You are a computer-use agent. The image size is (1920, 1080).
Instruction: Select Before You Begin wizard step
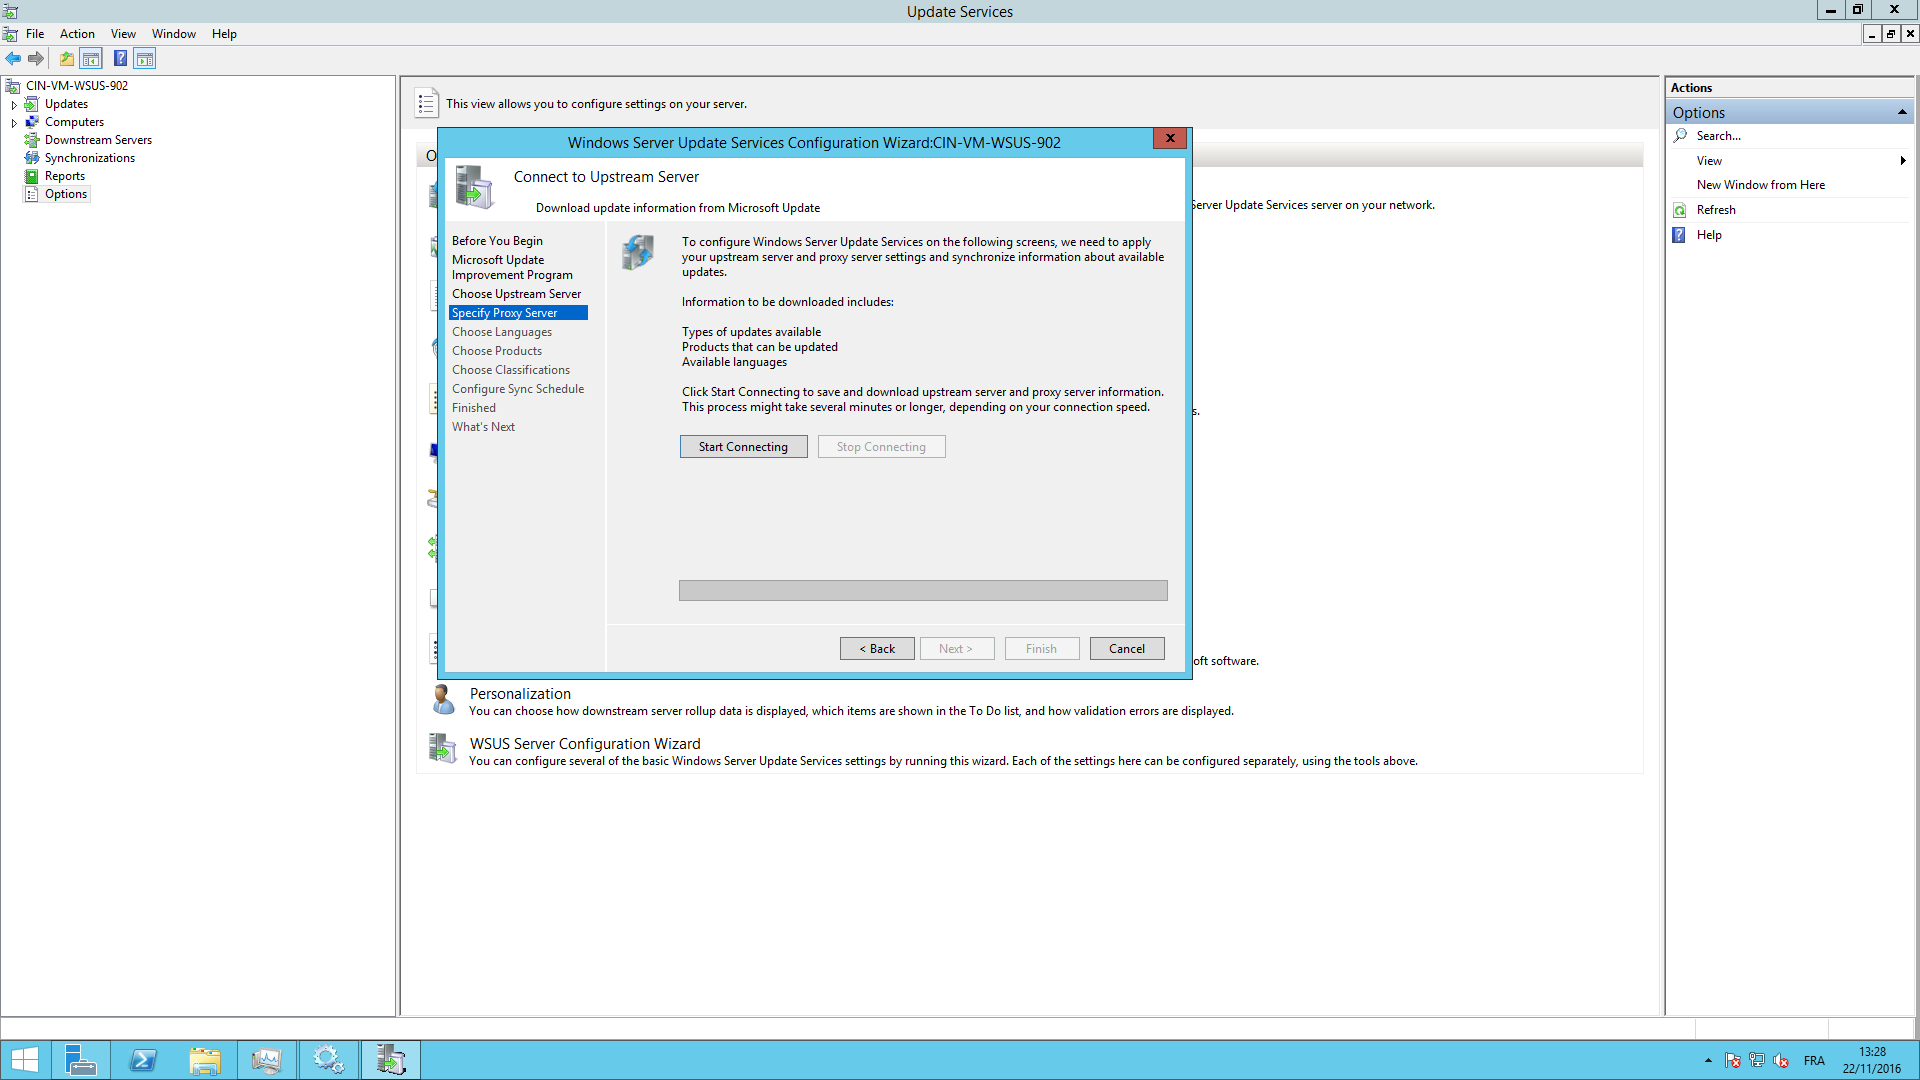point(497,241)
